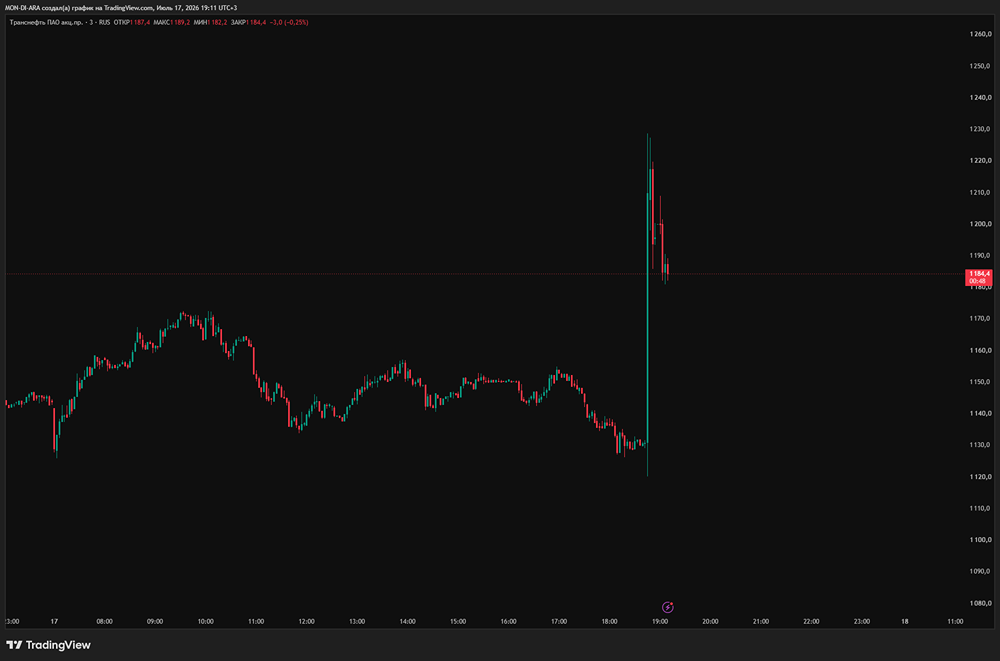The height and width of the screenshot is (661, 1000).
Task: Click the Транснефть ПАО акц.пр. symbol title
Action: [x=46, y=22]
